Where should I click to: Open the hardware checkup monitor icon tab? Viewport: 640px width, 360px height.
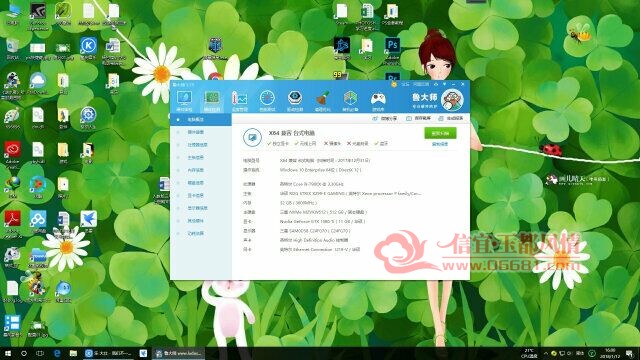(184, 100)
